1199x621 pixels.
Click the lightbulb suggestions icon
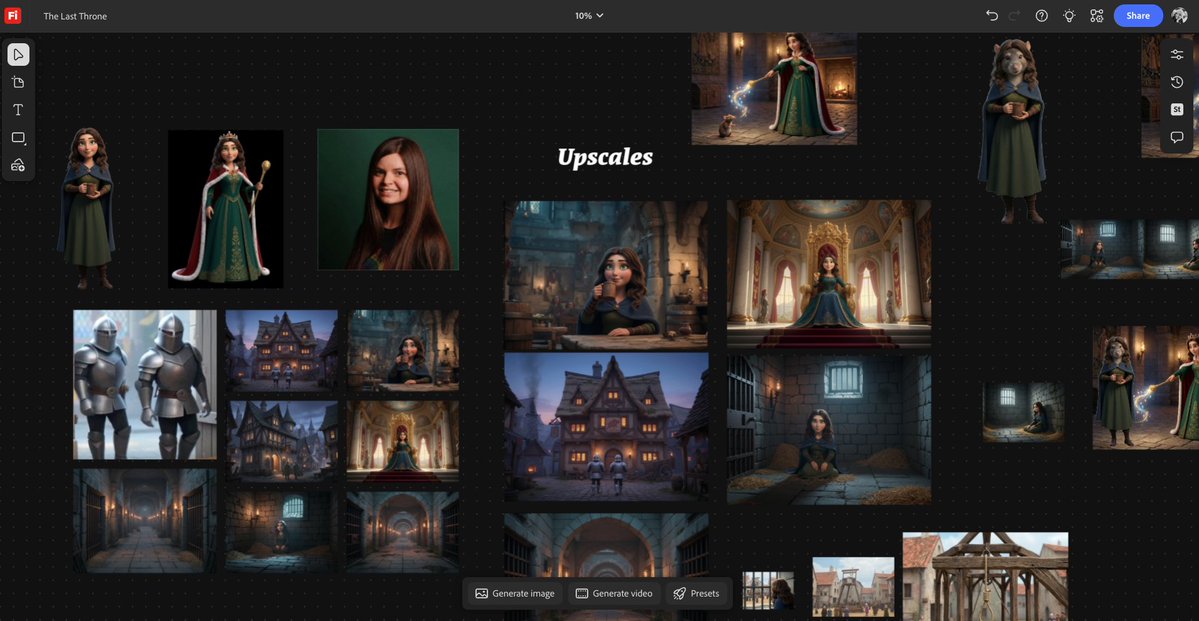tap(1067, 14)
